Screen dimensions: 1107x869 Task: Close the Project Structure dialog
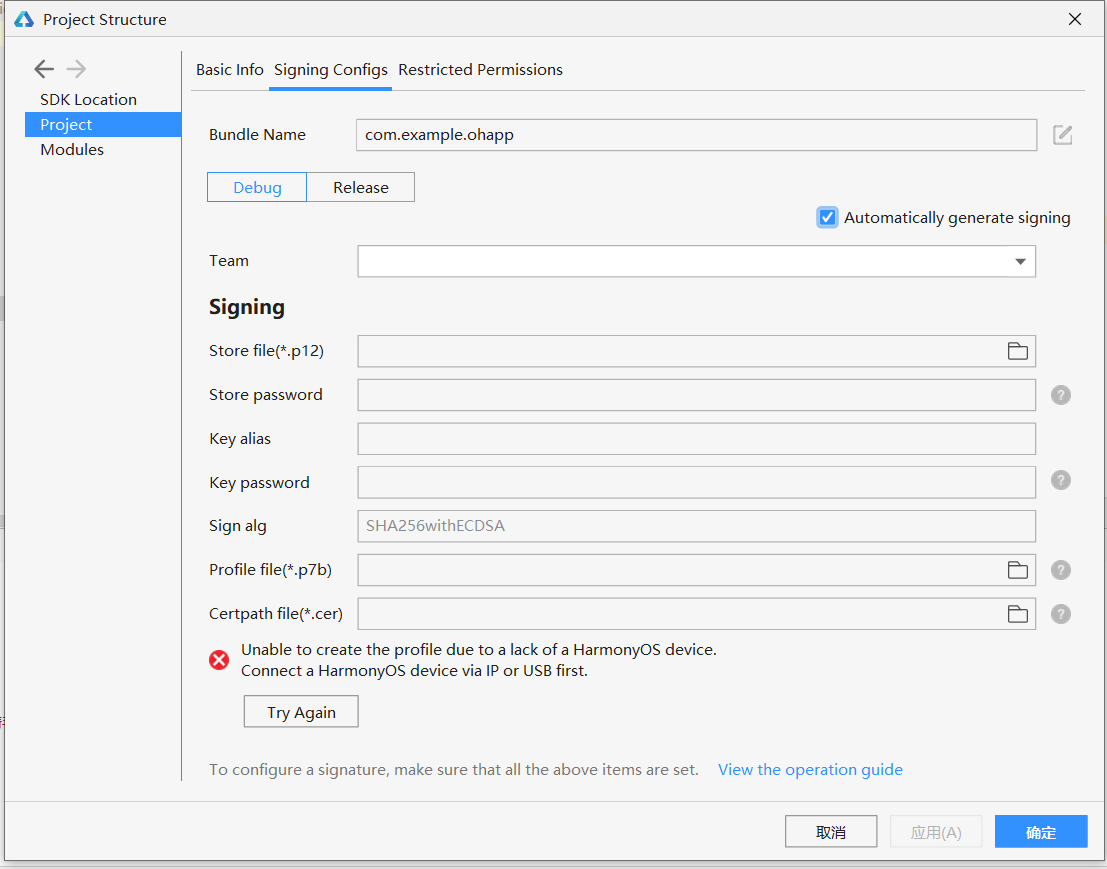click(1075, 19)
